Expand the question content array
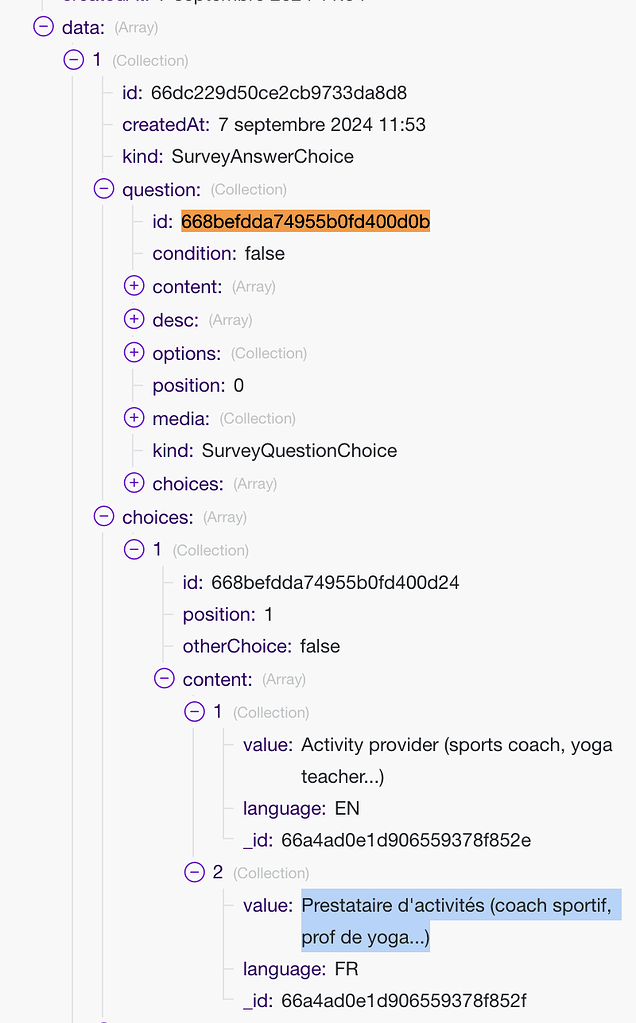Image resolution: width=636 pixels, height=1023 pixels. pyautogui.click(x=134, y=286)
